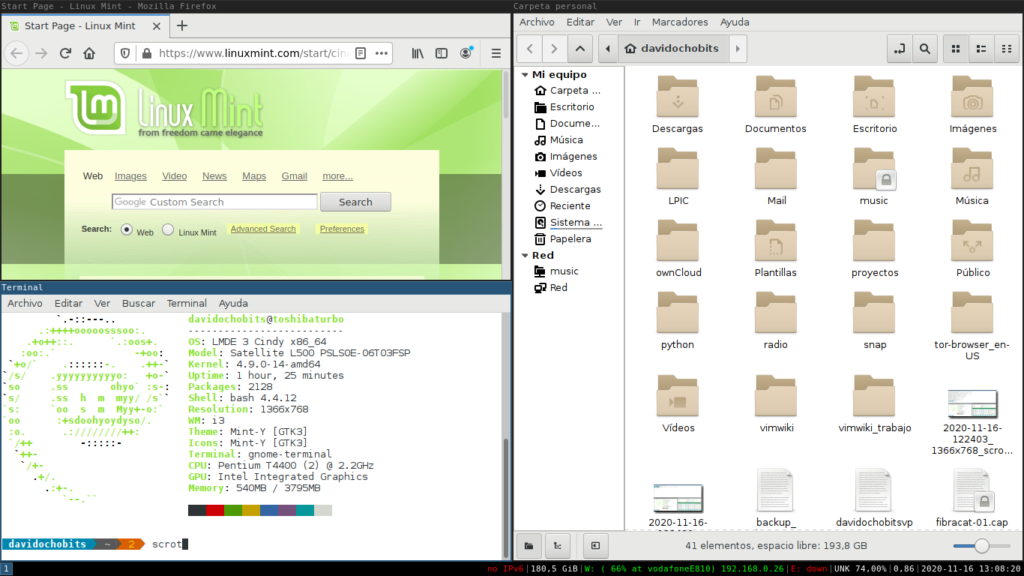The height and width of the screenshot is (576, 1024).
Task: Open the Marcadores menu
Action: (x=679, y=22)
